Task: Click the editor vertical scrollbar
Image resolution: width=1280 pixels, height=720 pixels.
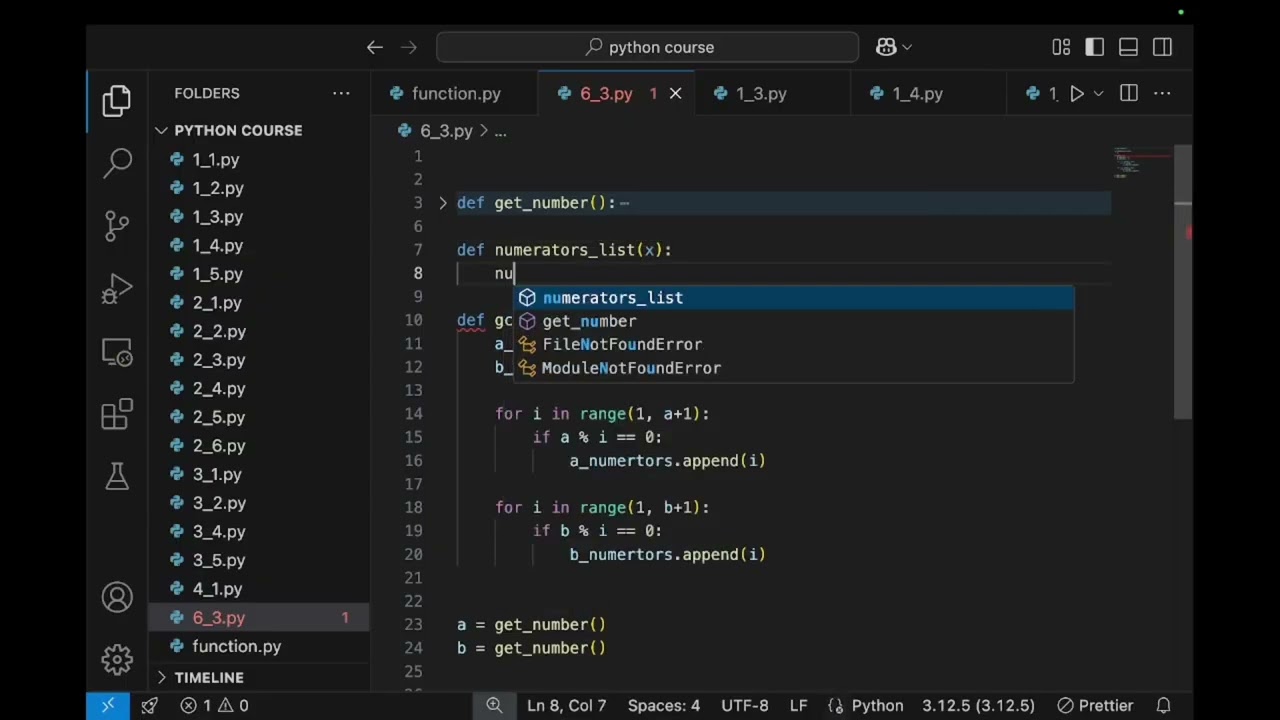Action: pos(1183,282)
